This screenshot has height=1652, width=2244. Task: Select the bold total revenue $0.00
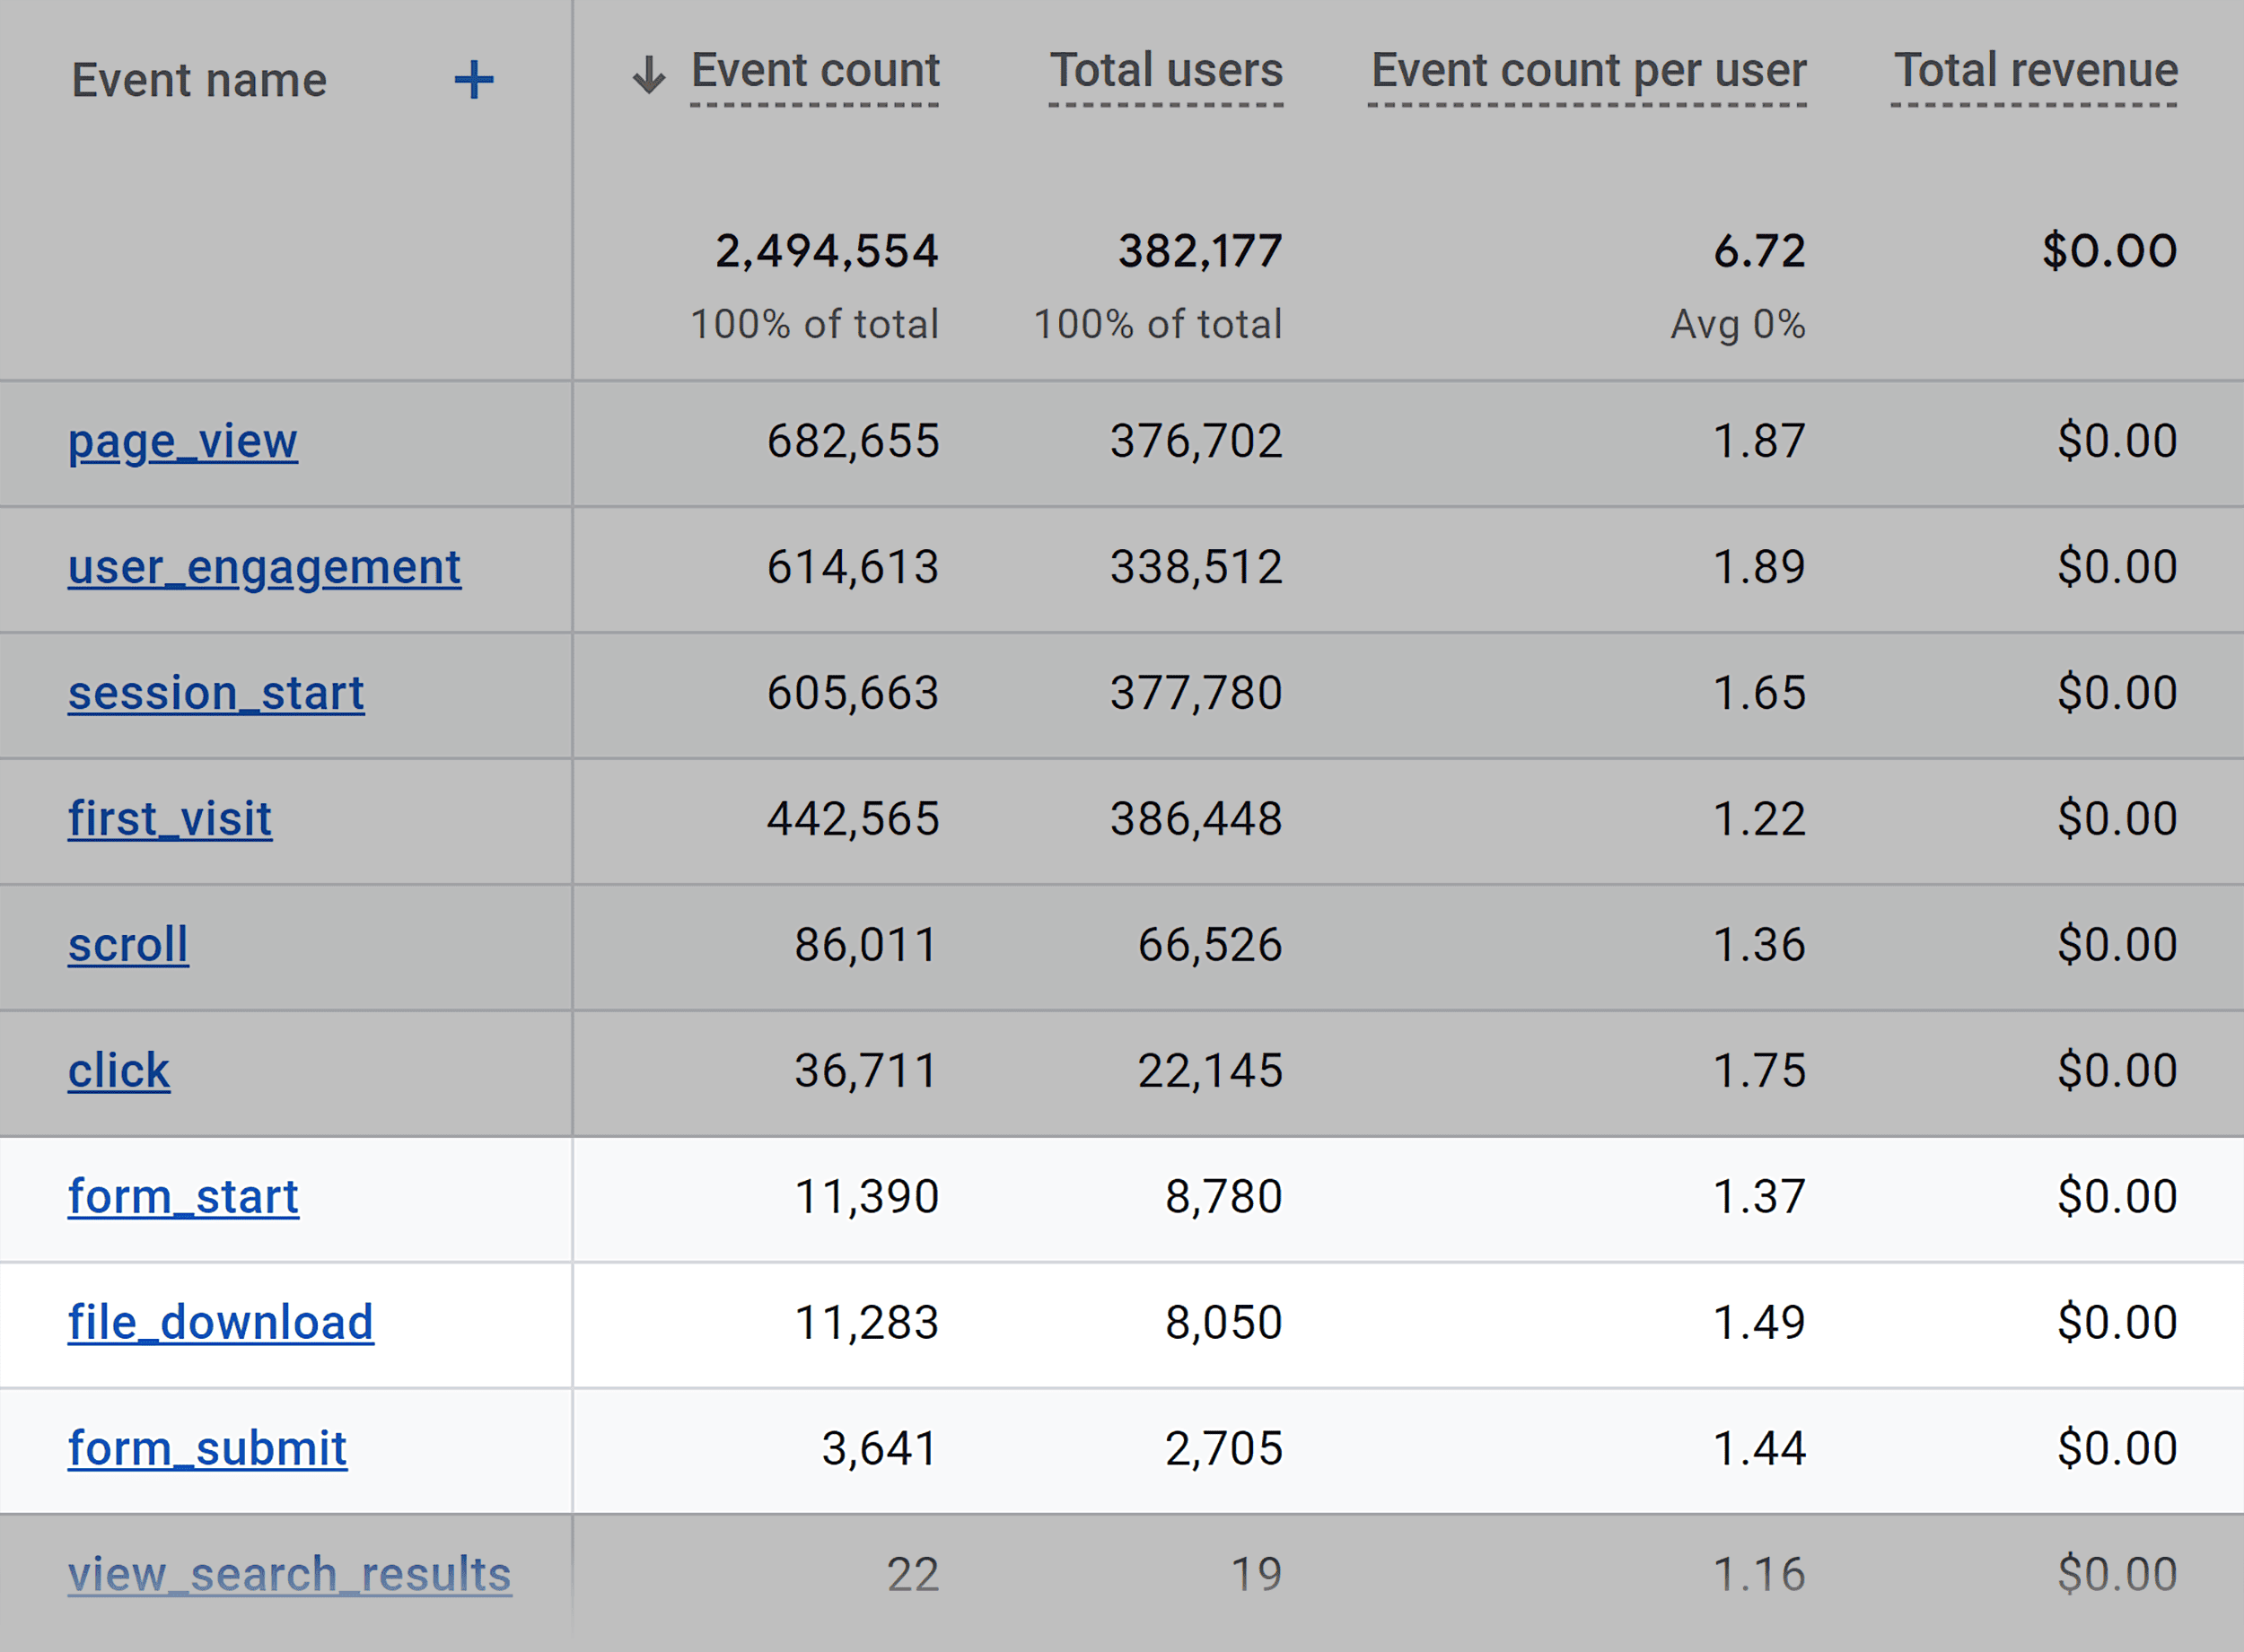coord(2110,251)
